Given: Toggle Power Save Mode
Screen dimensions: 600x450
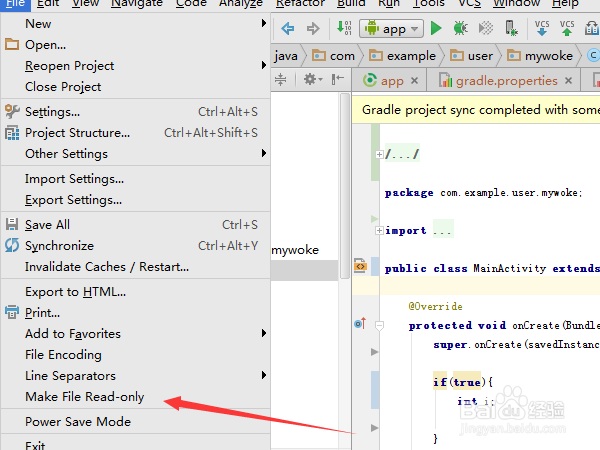Looking at the screenshot, I should pyautogui.click(x=135, y=422).
